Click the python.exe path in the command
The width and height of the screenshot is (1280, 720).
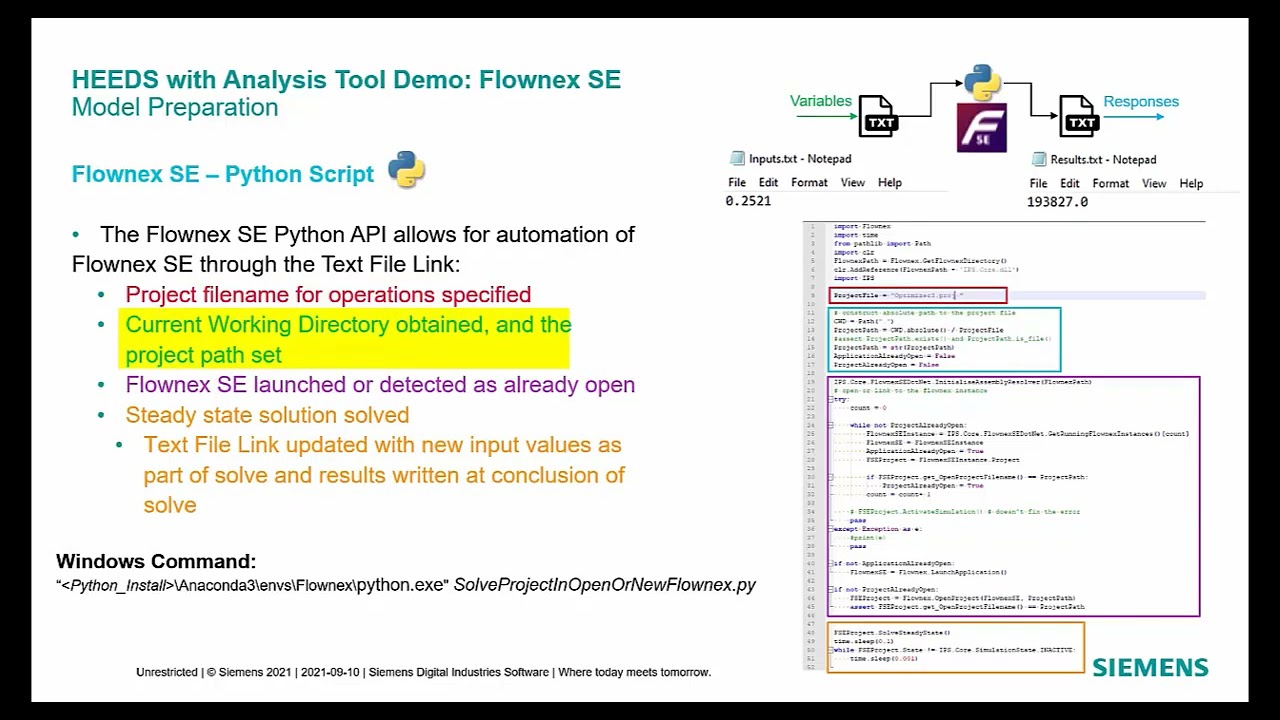(x=252, y=585)
